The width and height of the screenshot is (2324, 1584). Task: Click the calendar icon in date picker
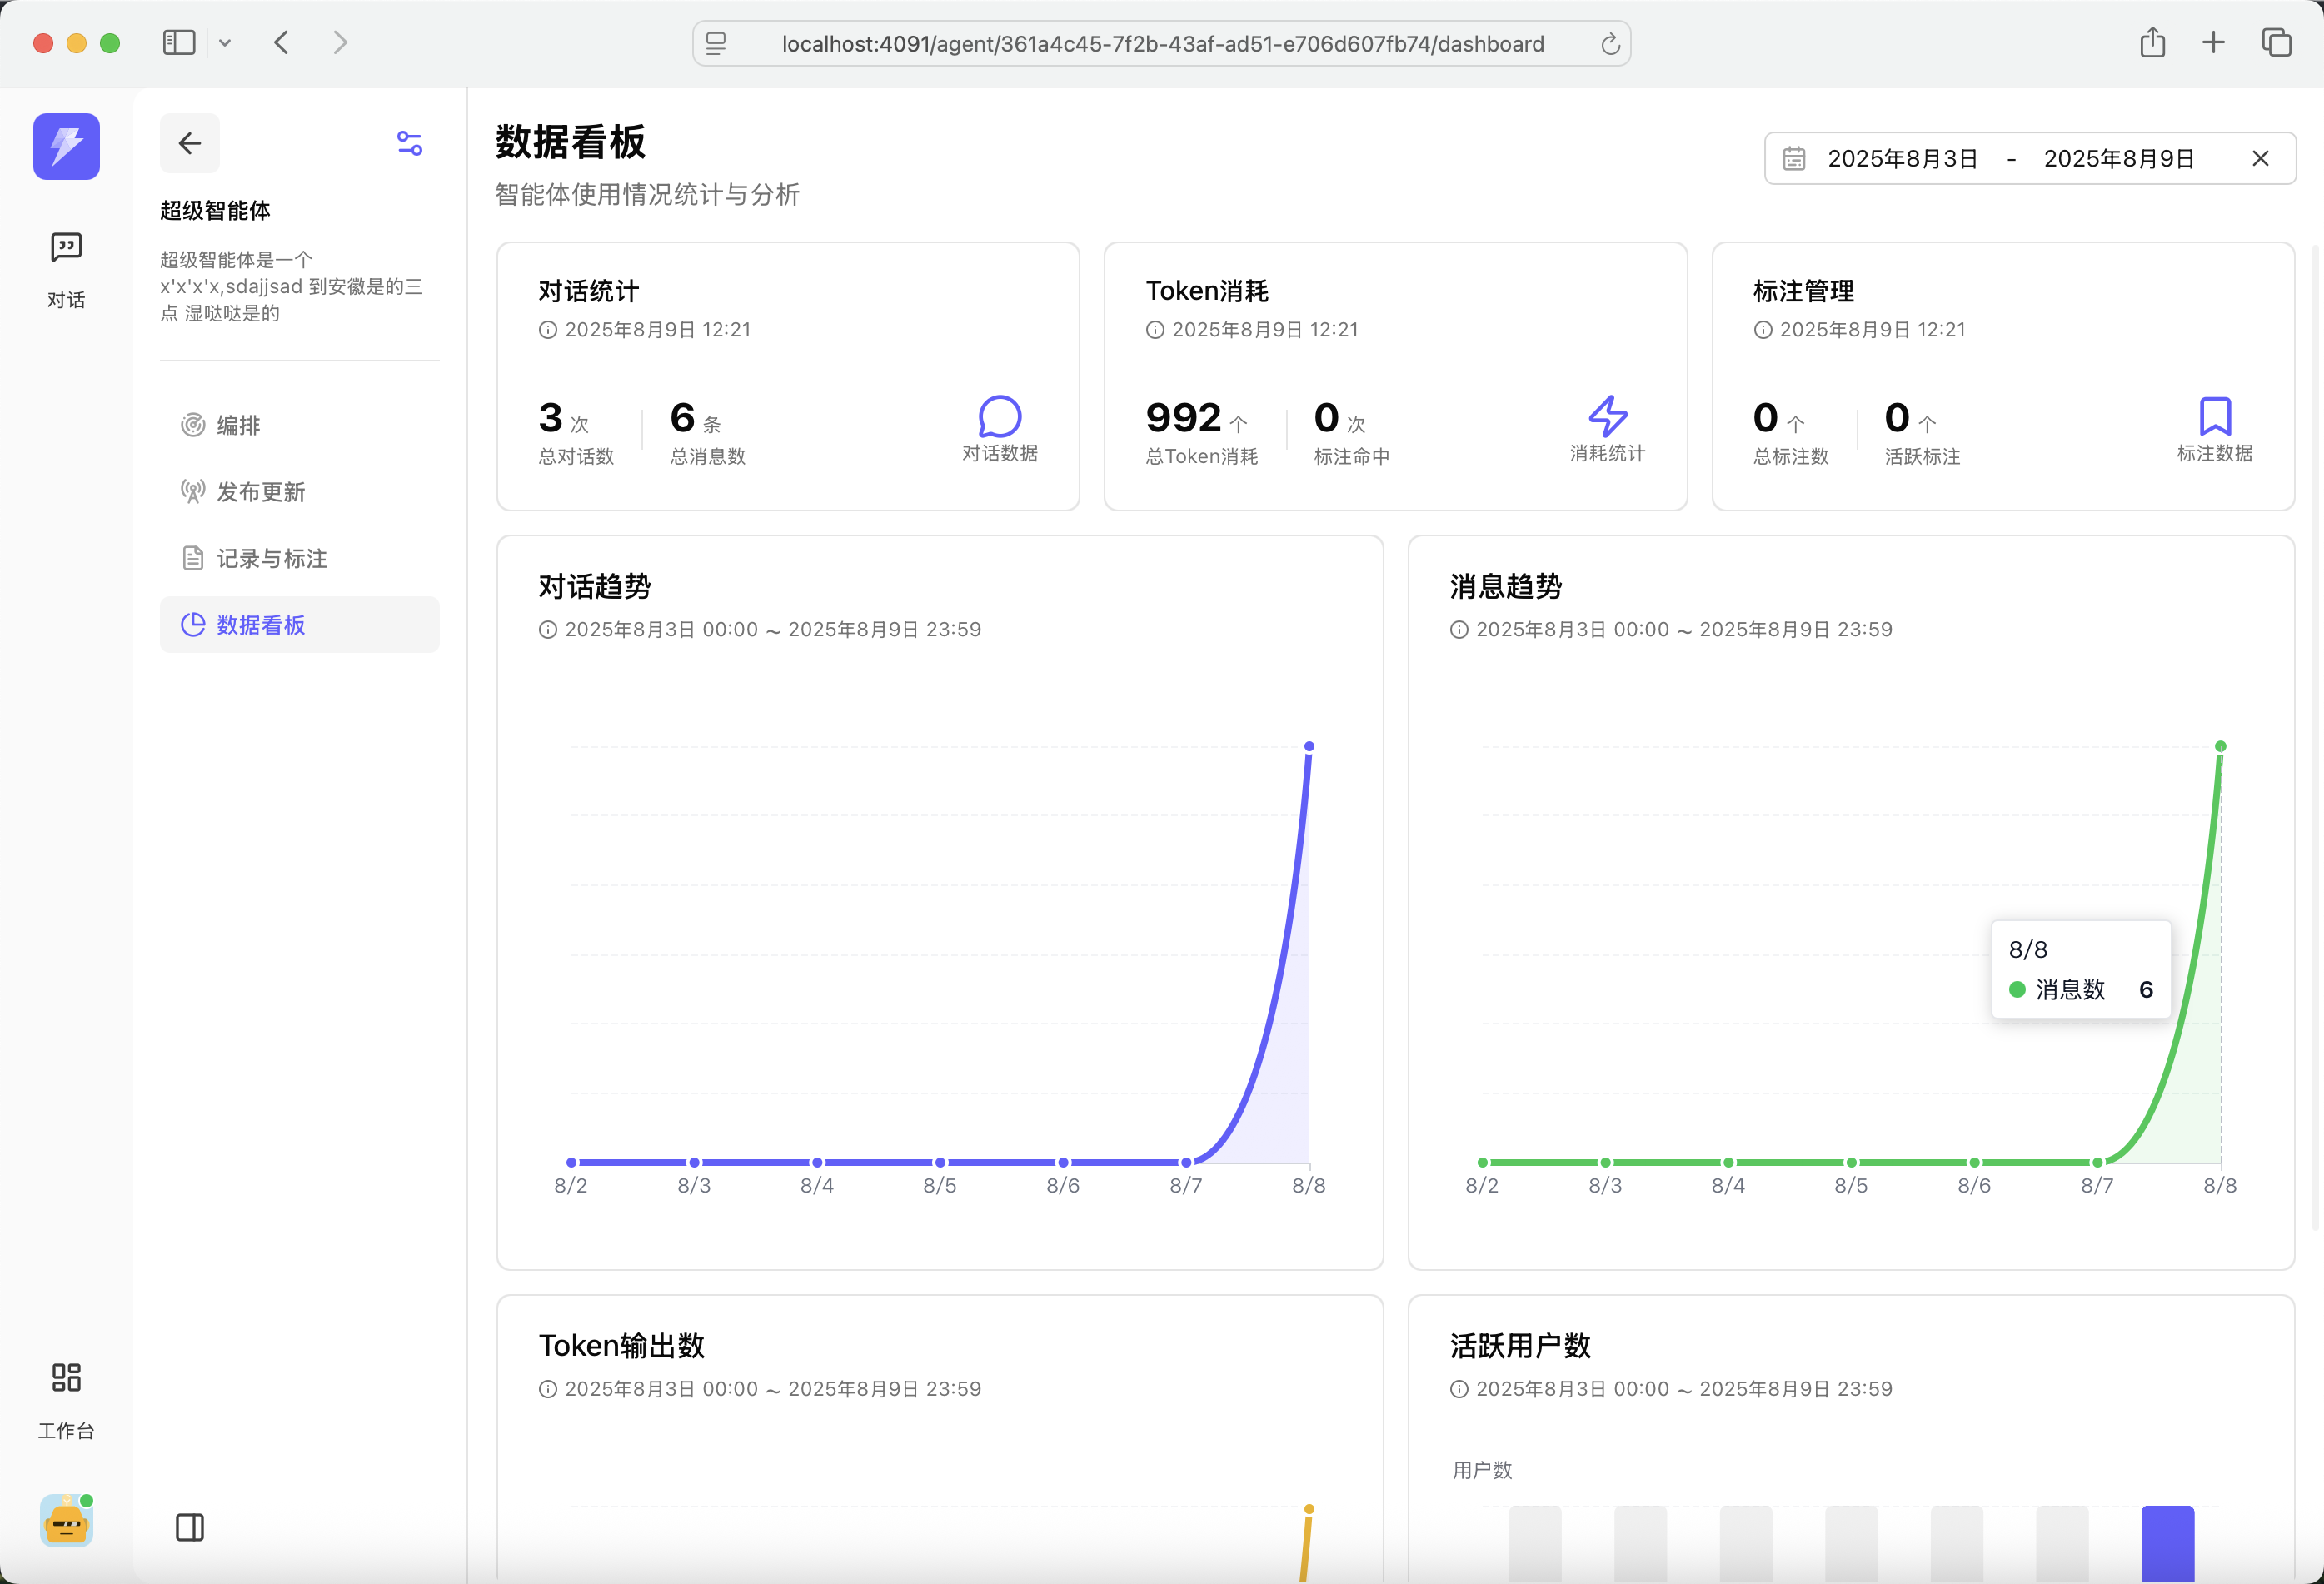click(1794, 158)
